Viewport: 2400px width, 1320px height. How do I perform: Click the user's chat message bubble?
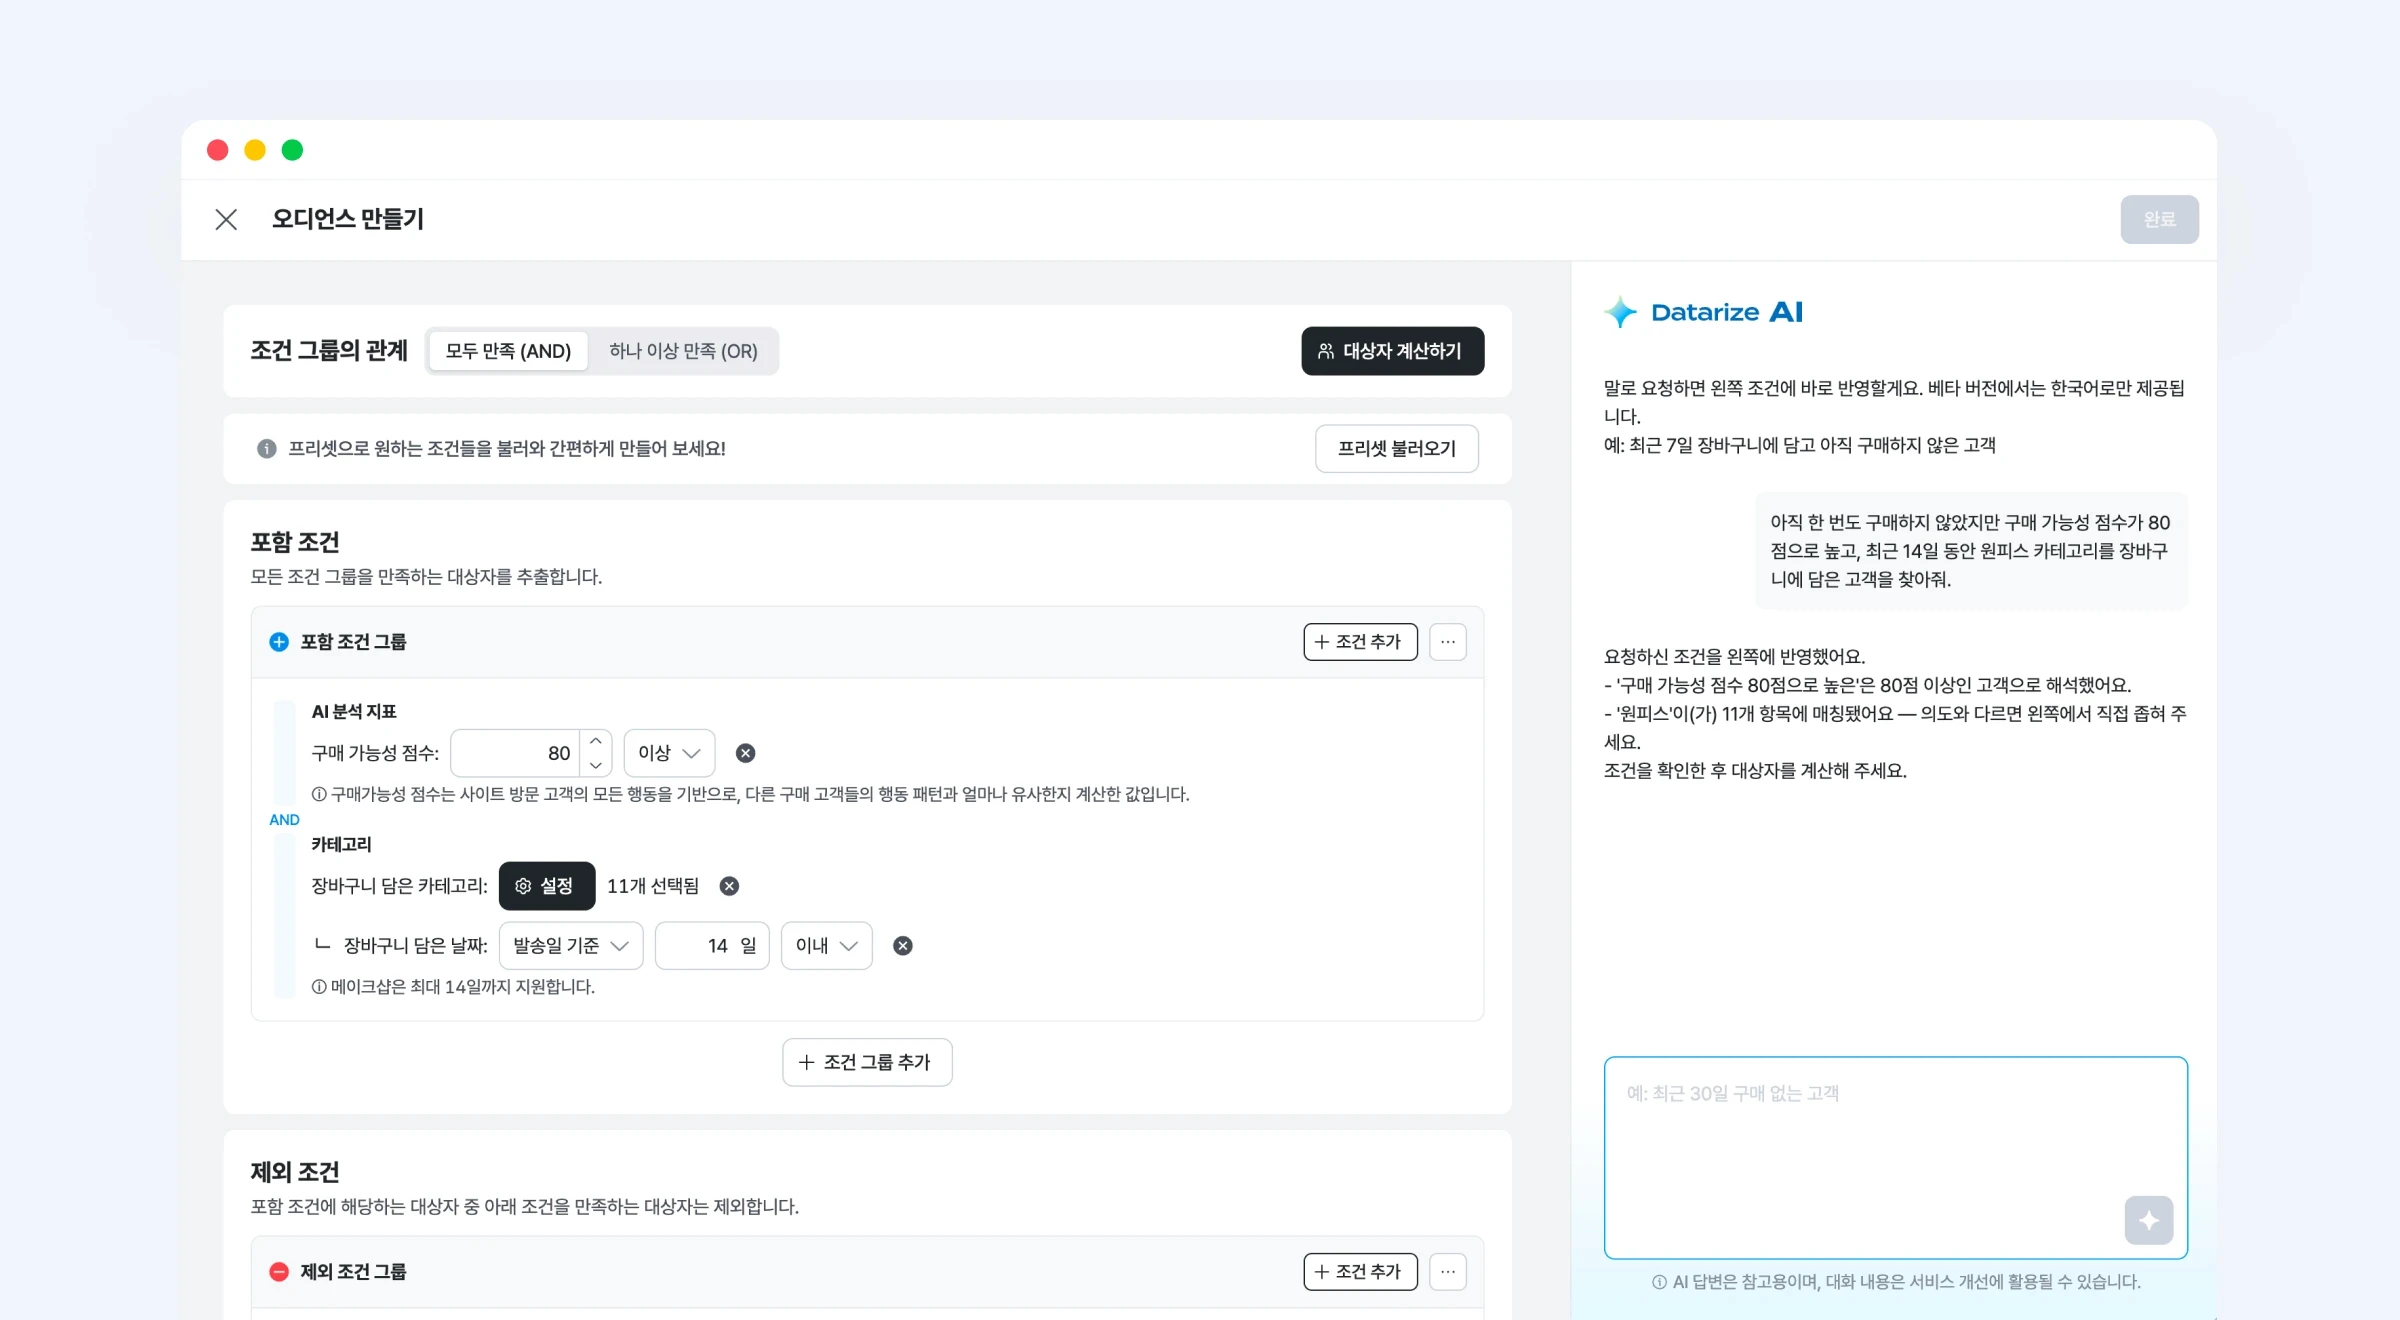click(x=1971, y=551)
